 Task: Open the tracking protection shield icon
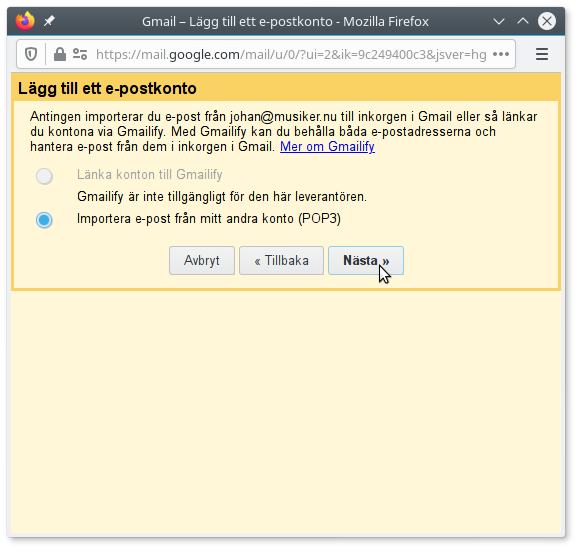[x=31, y=54]
